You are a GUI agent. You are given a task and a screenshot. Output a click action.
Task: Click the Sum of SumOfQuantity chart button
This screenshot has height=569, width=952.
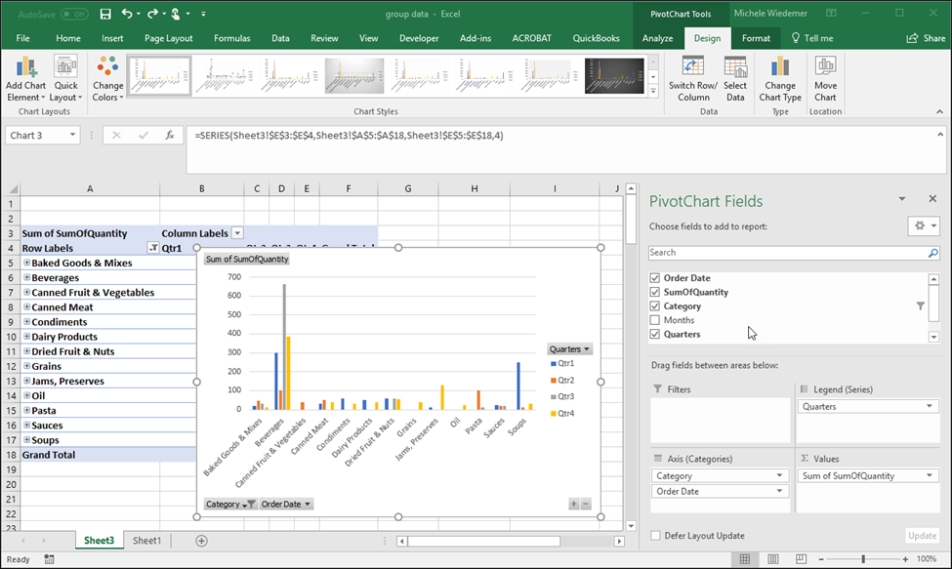(247, 259)
